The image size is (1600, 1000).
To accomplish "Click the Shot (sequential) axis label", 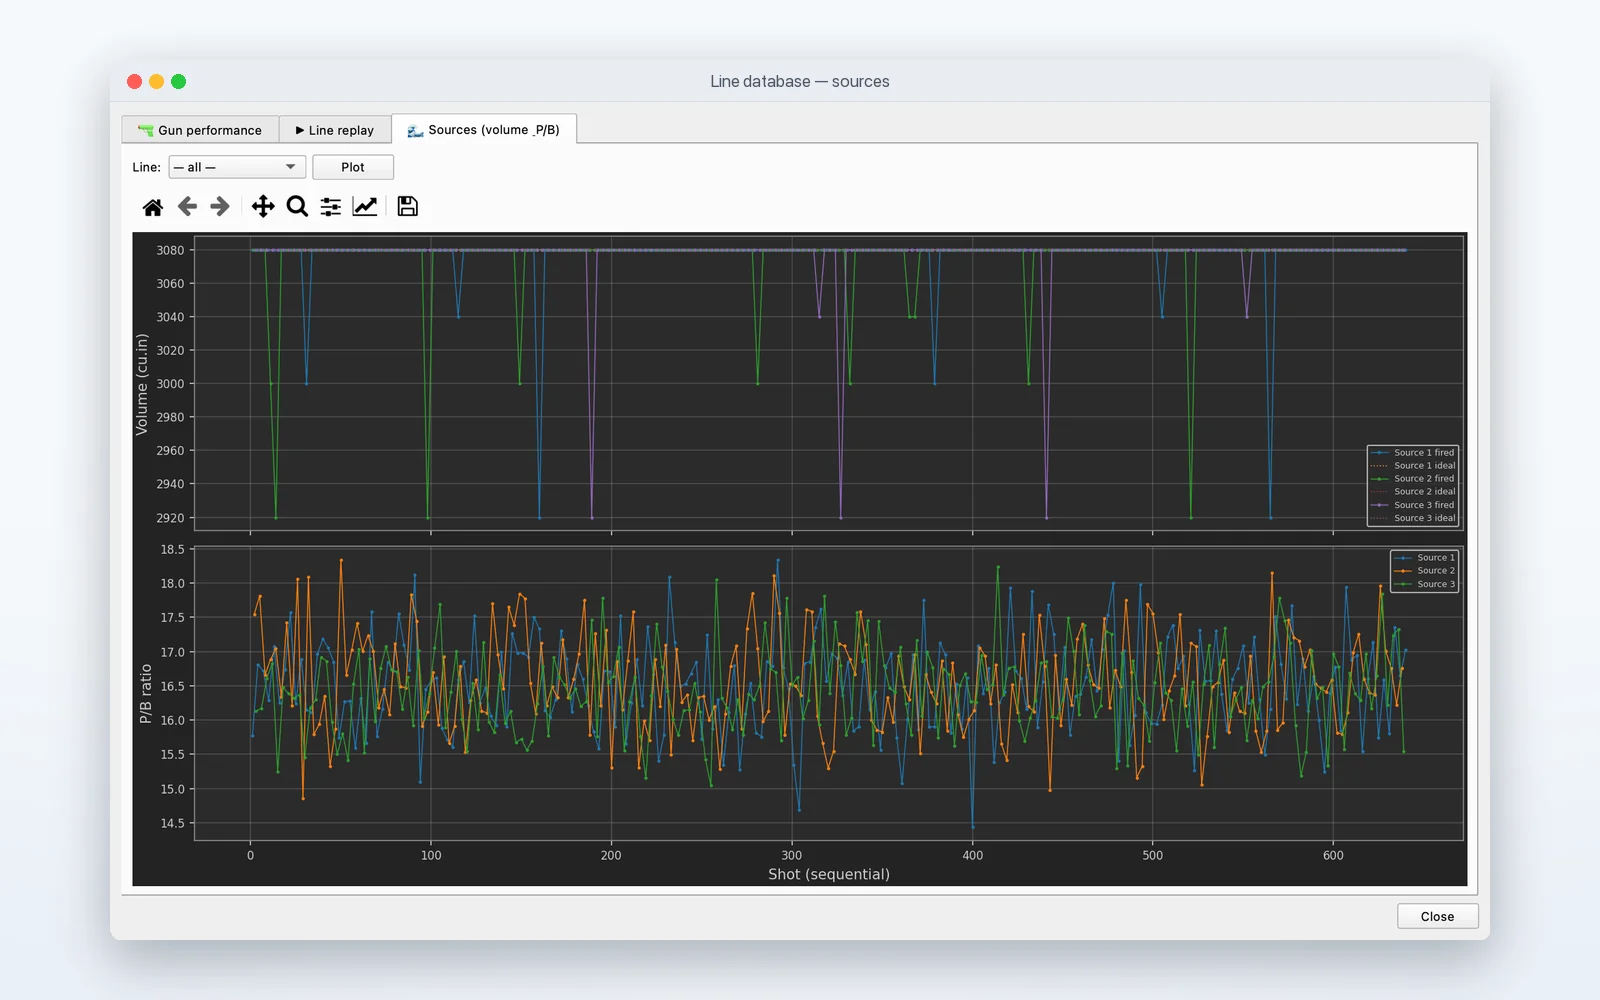I will tap(829, 874).
